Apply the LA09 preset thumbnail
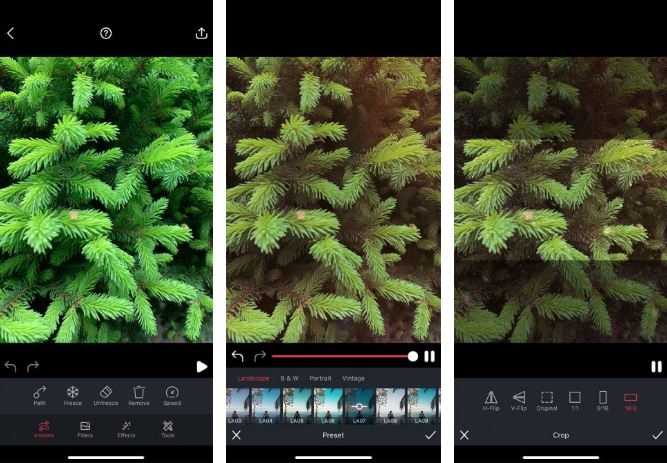Image resolution: width=667 pixels, height=463 pixels. [422, 406]
